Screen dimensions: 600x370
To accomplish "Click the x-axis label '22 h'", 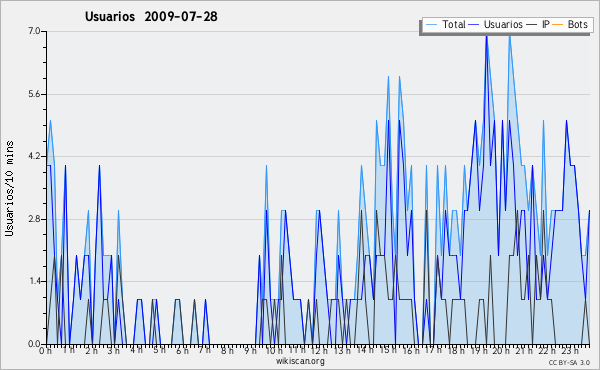I will [x=547, y=351].
